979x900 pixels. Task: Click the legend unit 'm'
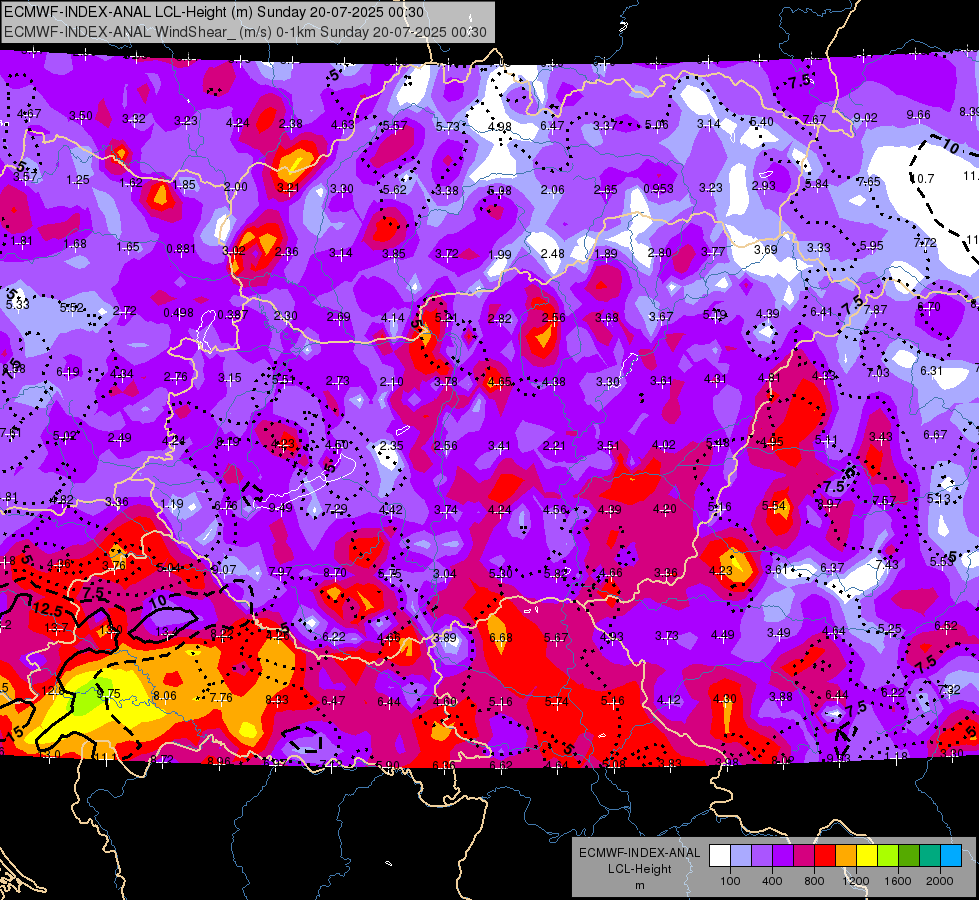(x=639, y=886)
